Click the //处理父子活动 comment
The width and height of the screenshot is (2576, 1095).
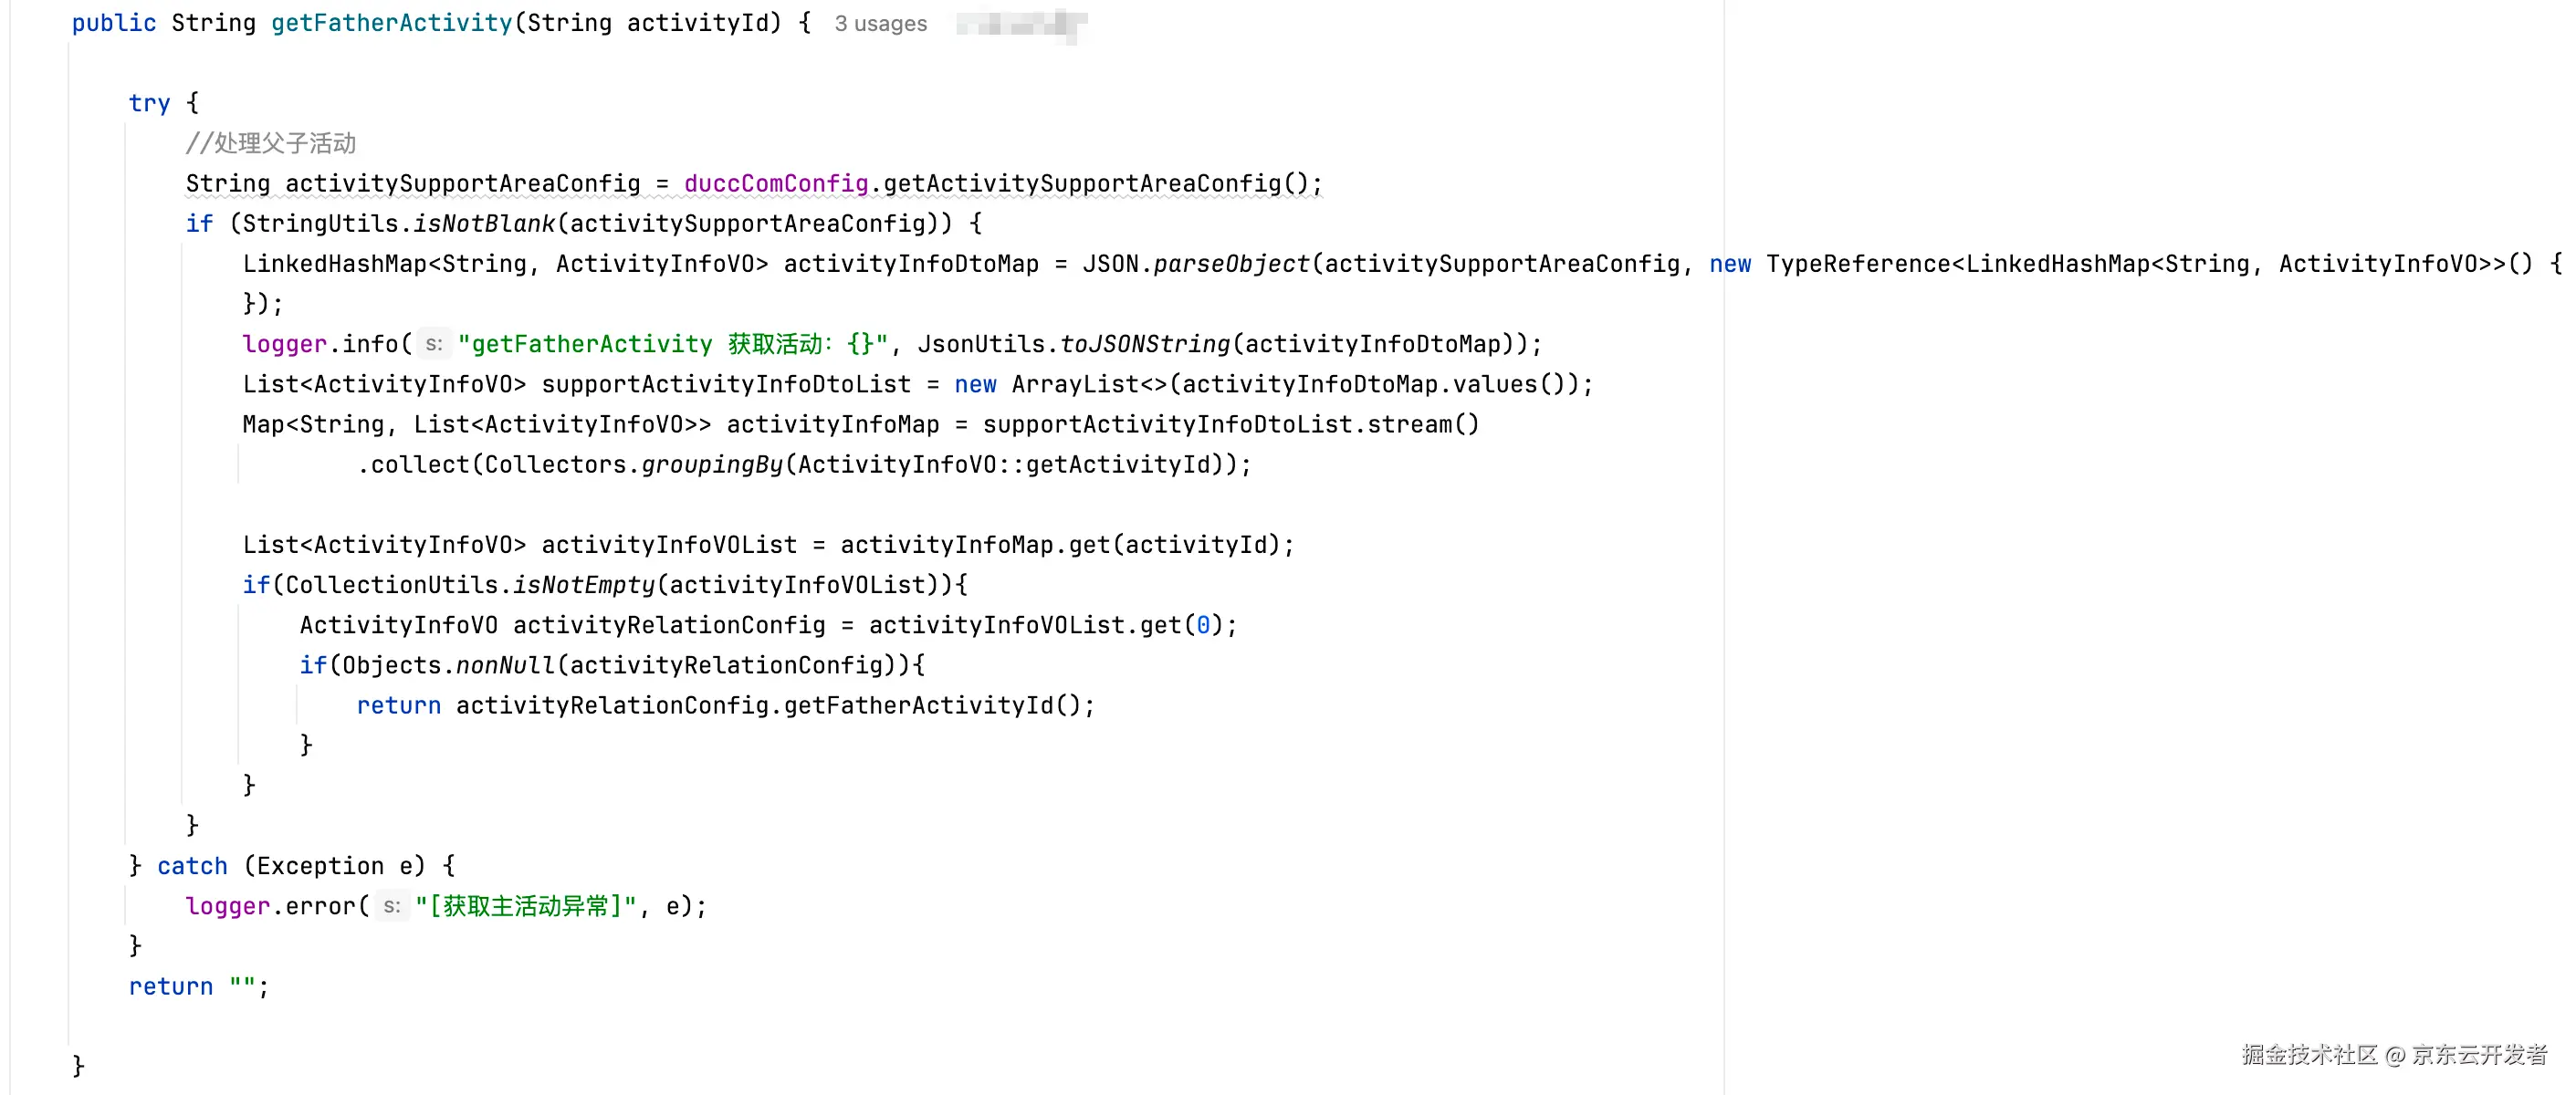270,144
